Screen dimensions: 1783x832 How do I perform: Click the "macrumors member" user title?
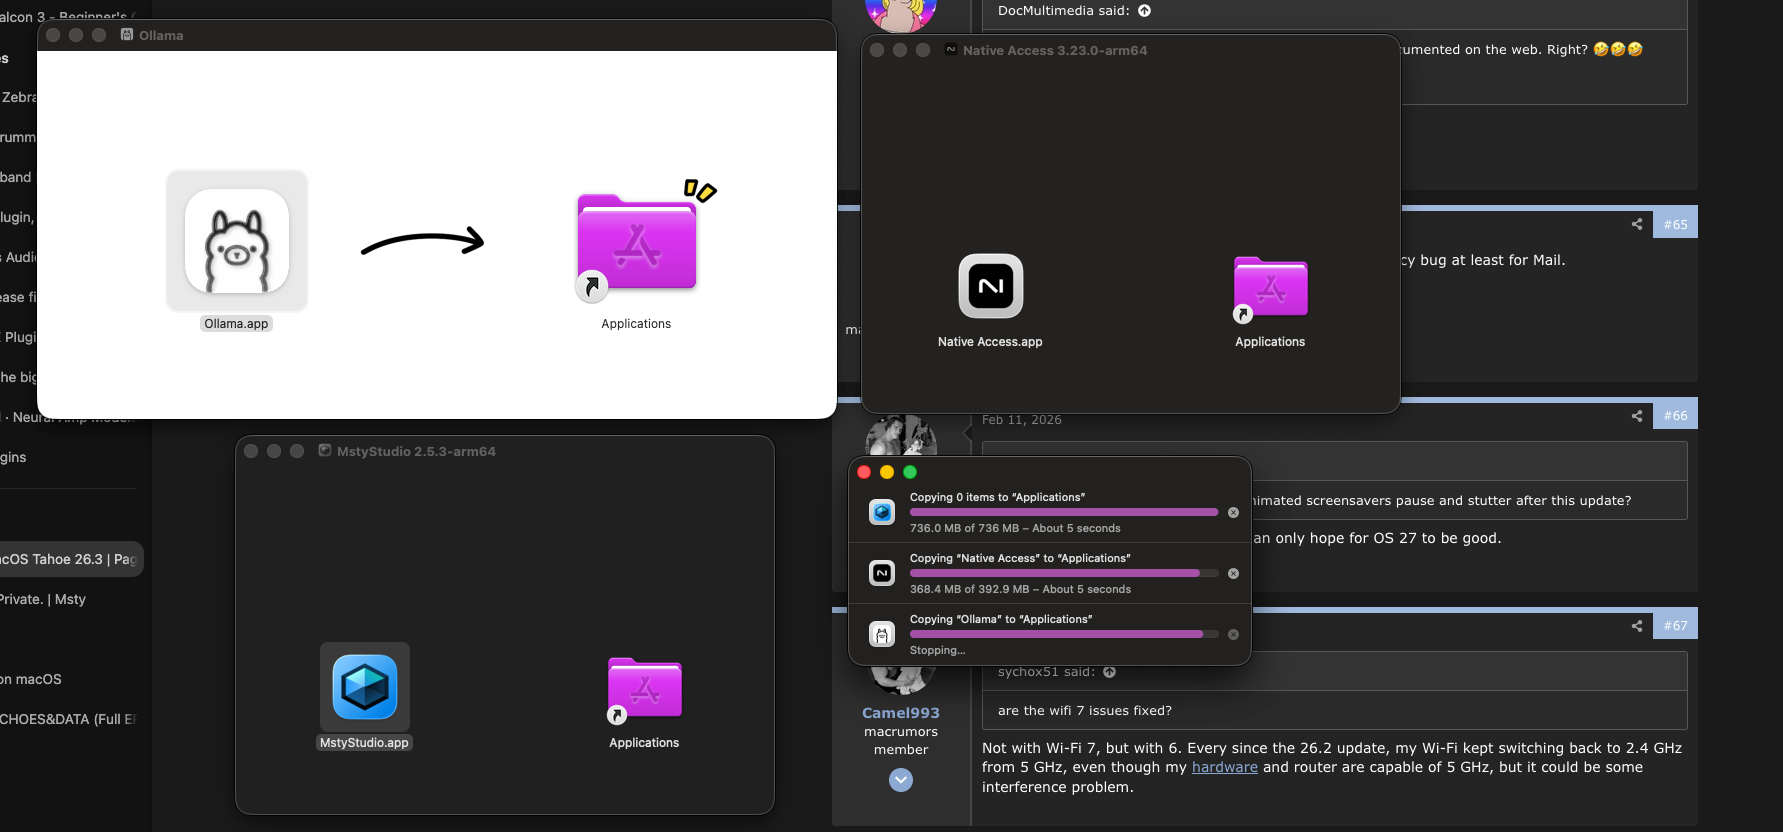click(x=901, y=741)
